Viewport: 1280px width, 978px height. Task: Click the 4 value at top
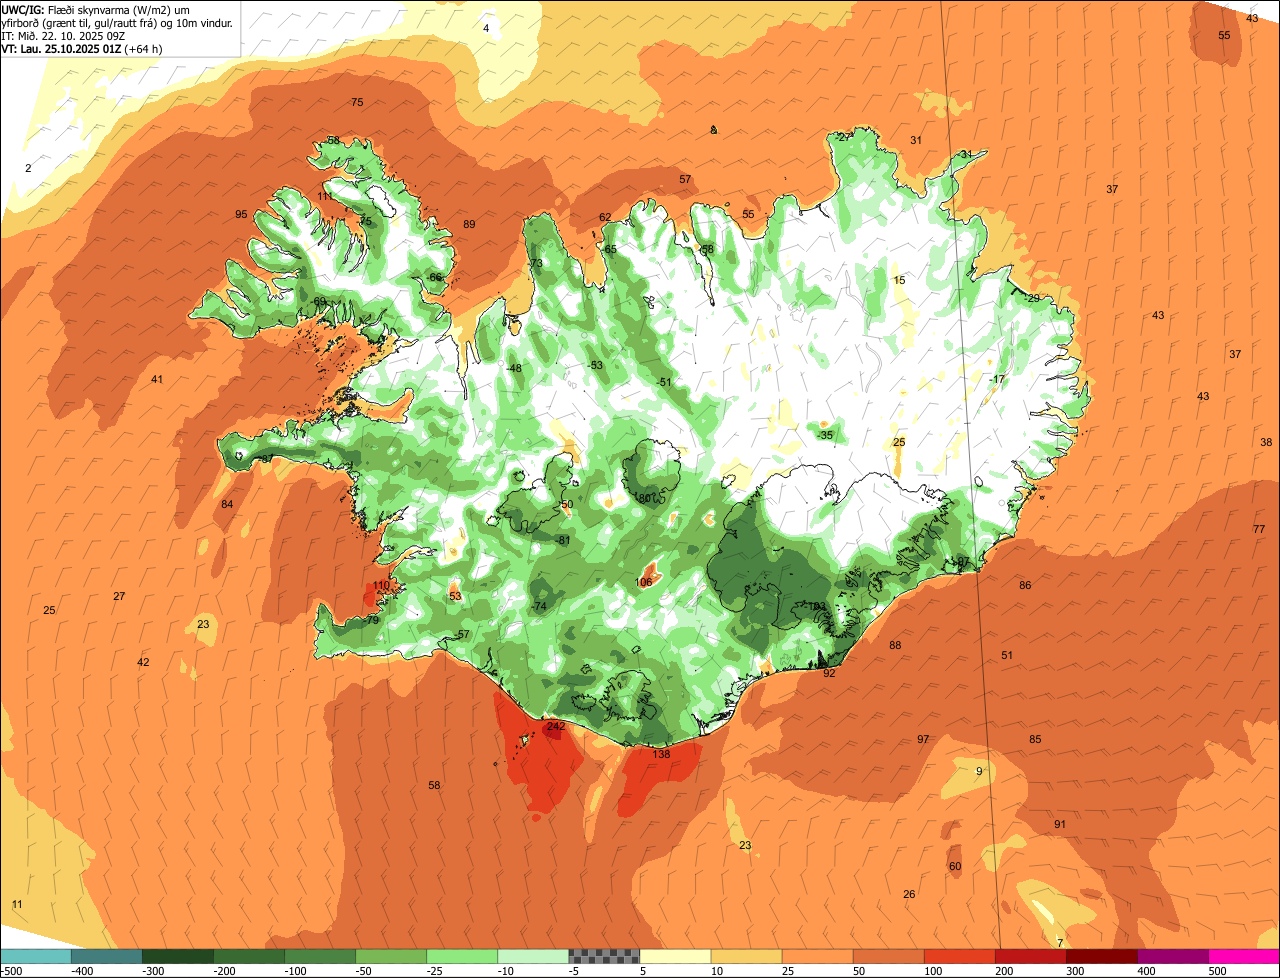coord(486,28)
